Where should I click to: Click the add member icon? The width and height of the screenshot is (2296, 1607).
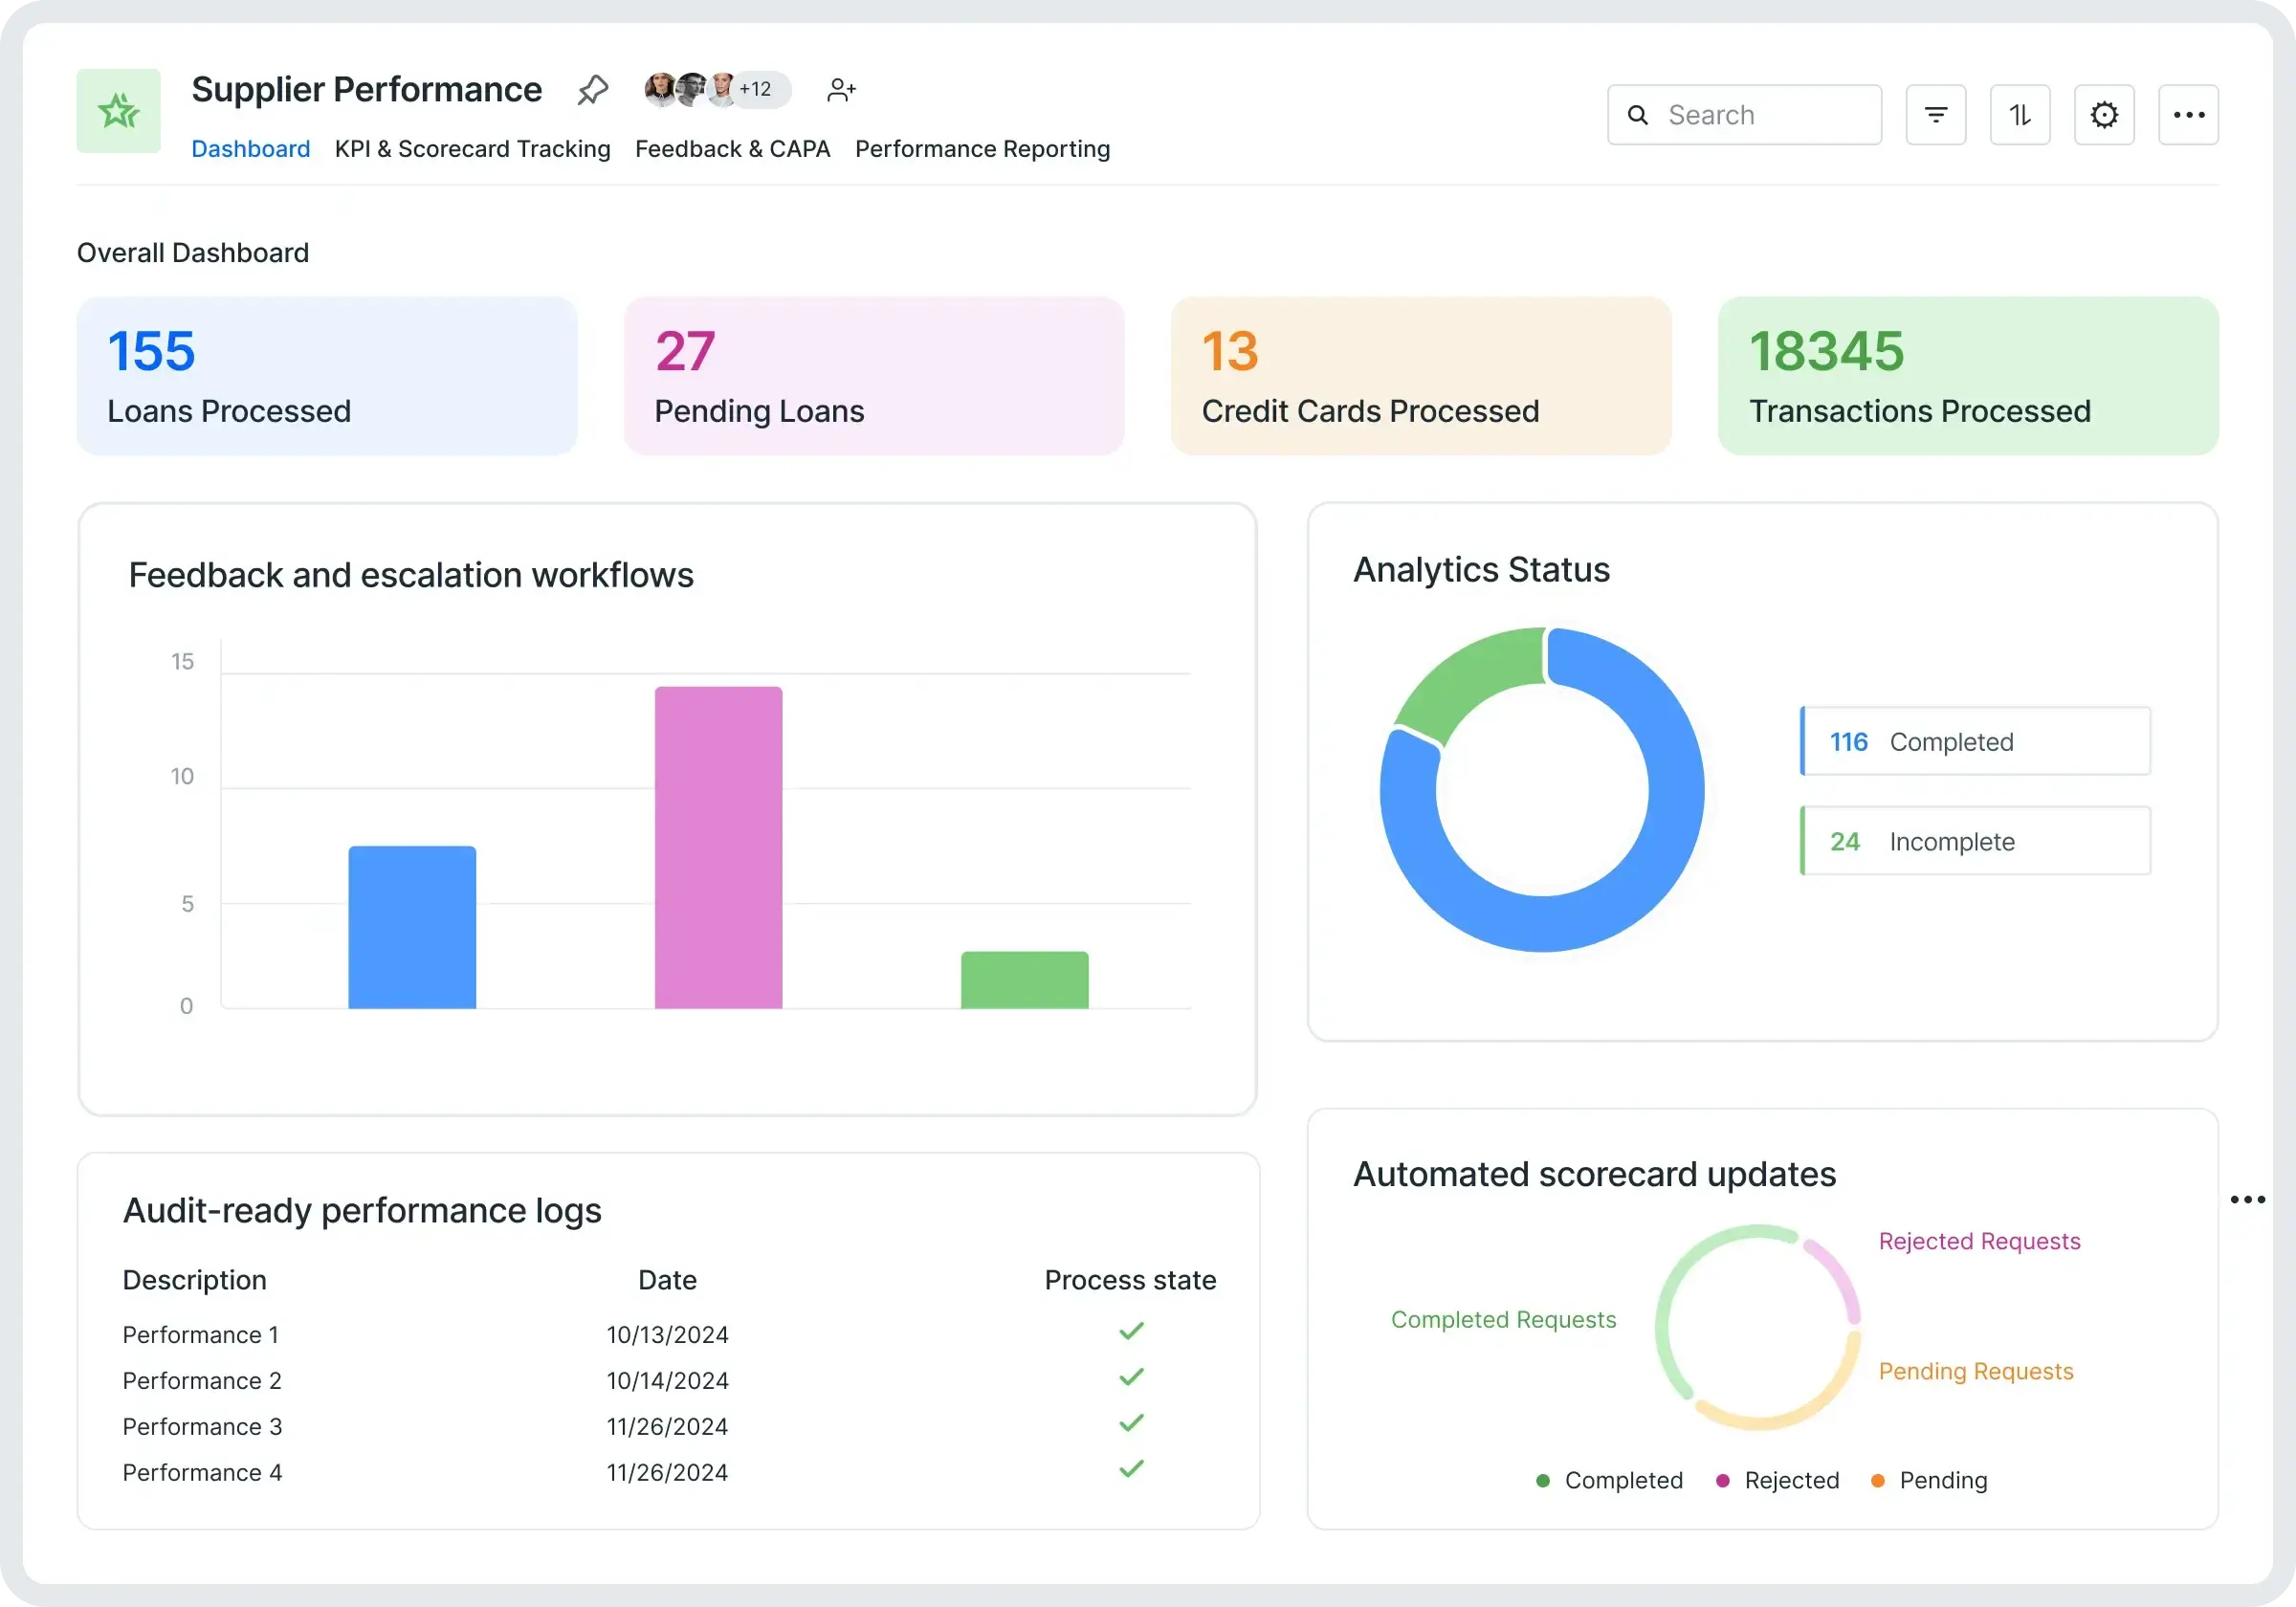tap(841, 90)
